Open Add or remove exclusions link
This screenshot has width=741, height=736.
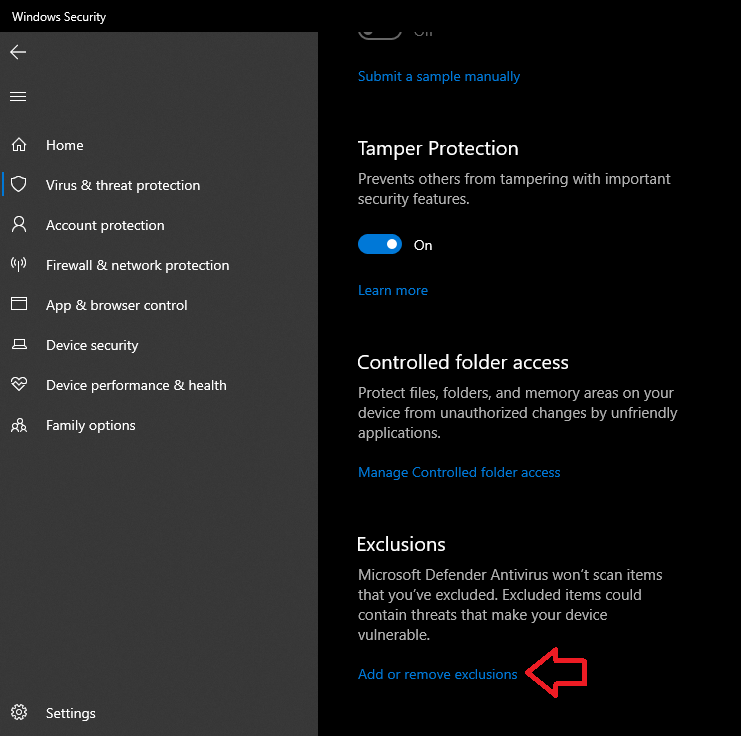[x=437, y=674]
